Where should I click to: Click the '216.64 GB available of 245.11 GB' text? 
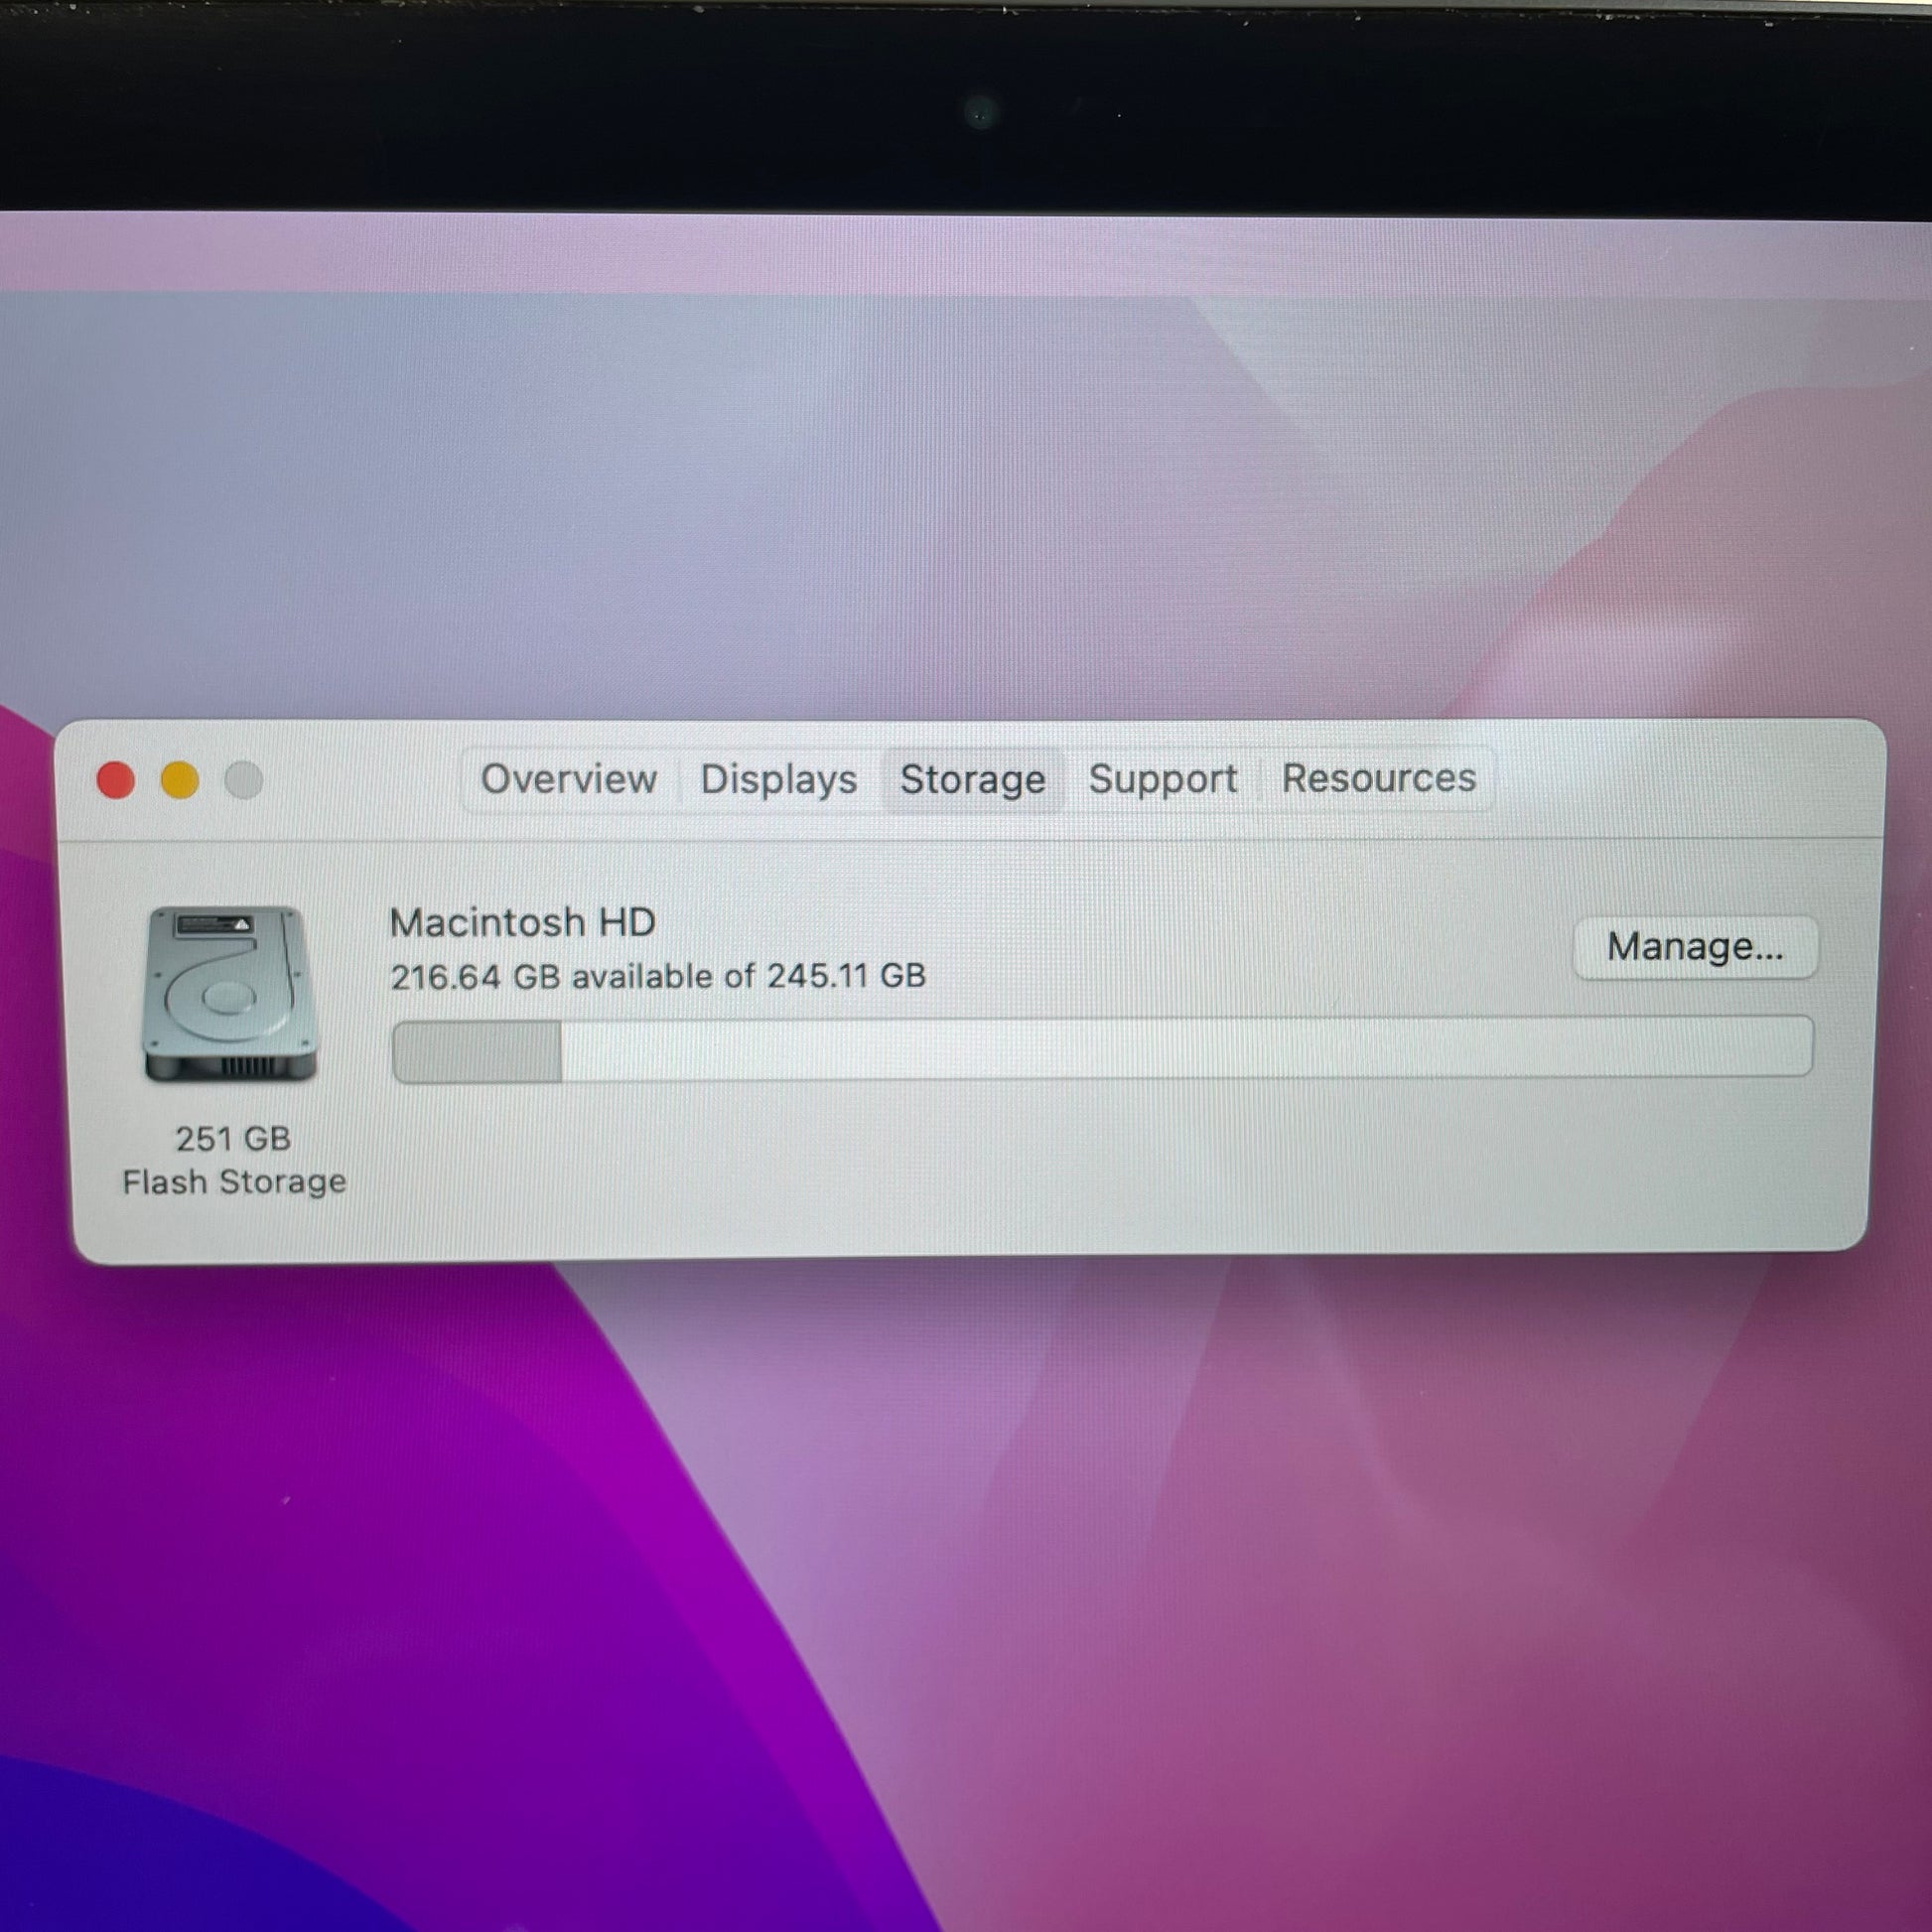point(658,976)
